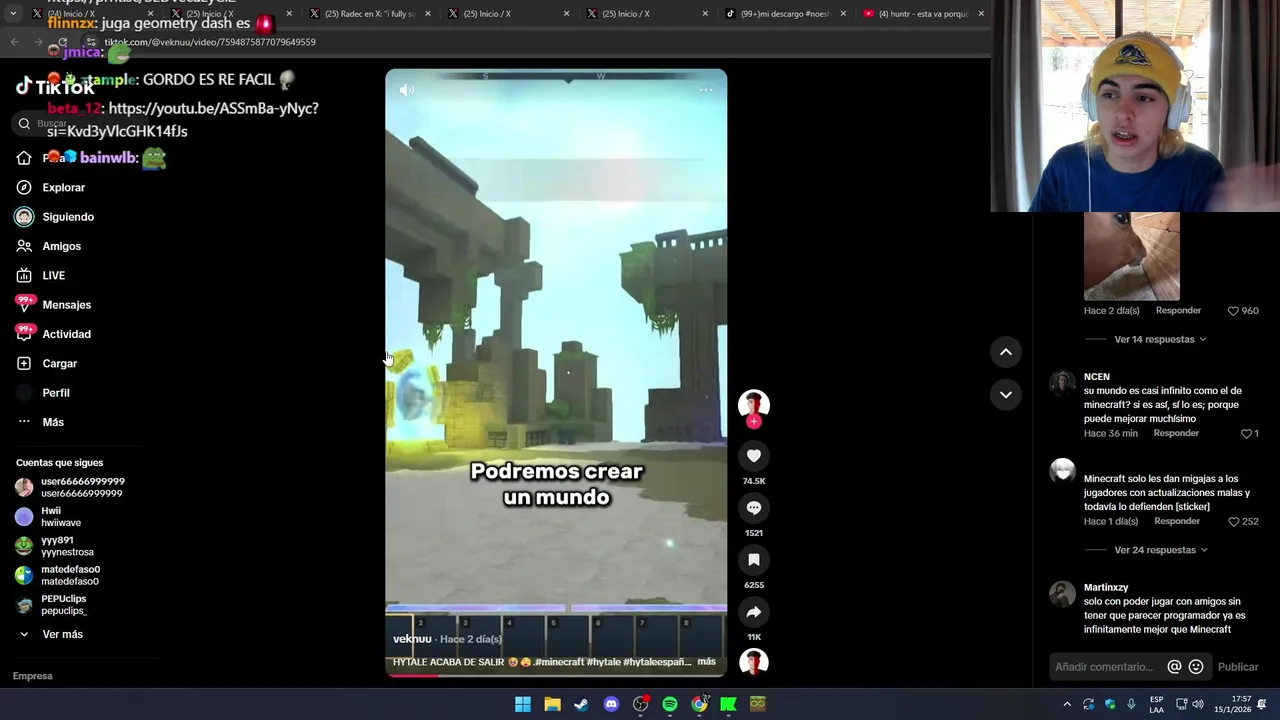Open Perfil in the sidebar
1280x720 pixels.
(56, 393)
